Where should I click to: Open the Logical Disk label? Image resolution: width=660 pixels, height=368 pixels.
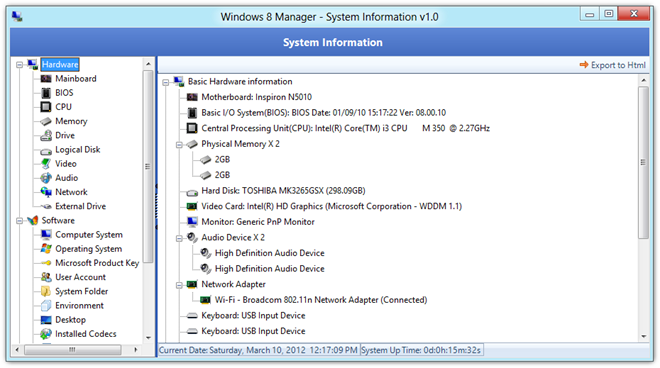[77, 149]
